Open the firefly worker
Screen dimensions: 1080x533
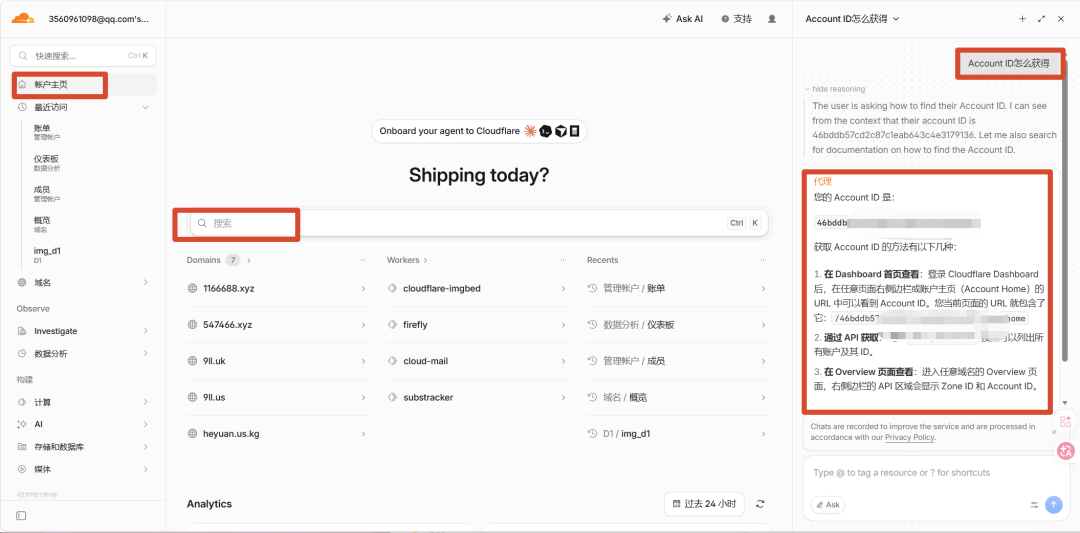478,325
